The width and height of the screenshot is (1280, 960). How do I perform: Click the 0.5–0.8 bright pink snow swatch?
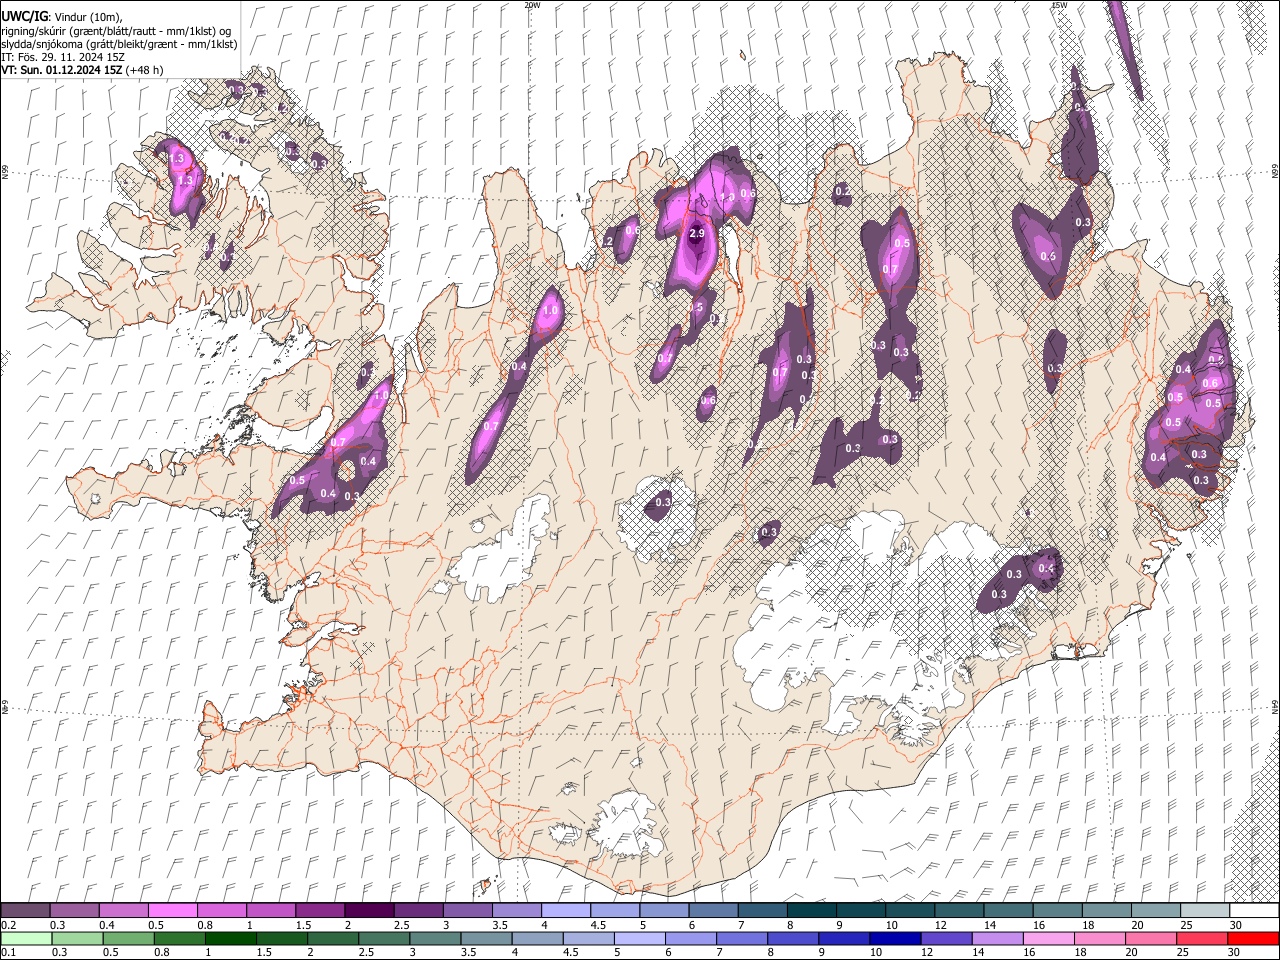coord(173,911)
